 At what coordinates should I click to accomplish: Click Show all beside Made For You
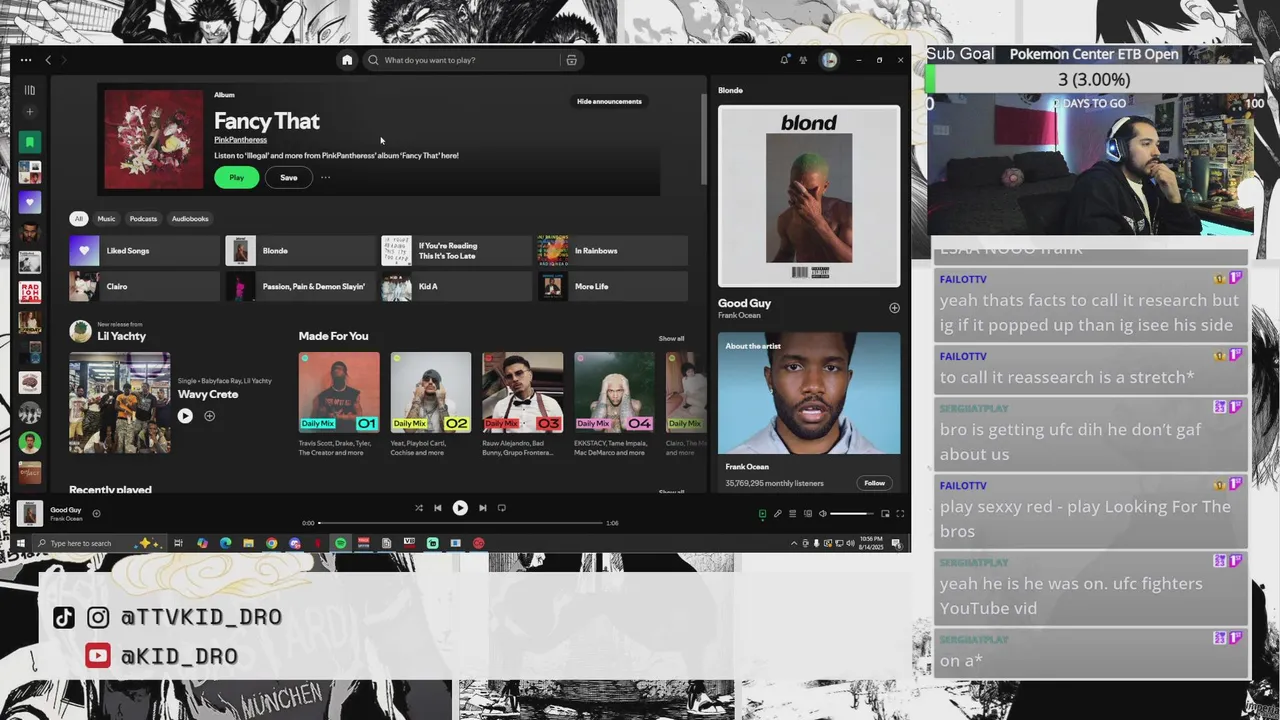tap(671, 339)
